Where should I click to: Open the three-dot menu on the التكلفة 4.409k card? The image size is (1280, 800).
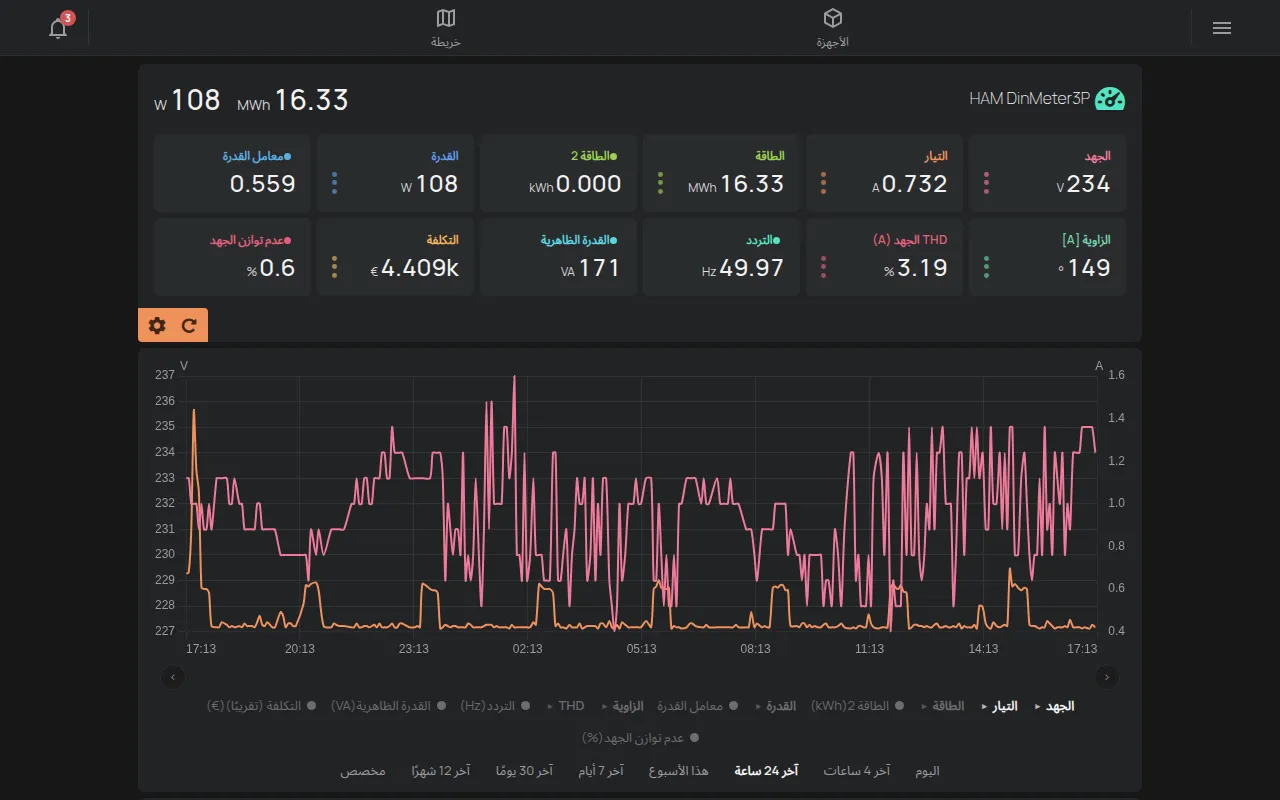pos(335,267)
